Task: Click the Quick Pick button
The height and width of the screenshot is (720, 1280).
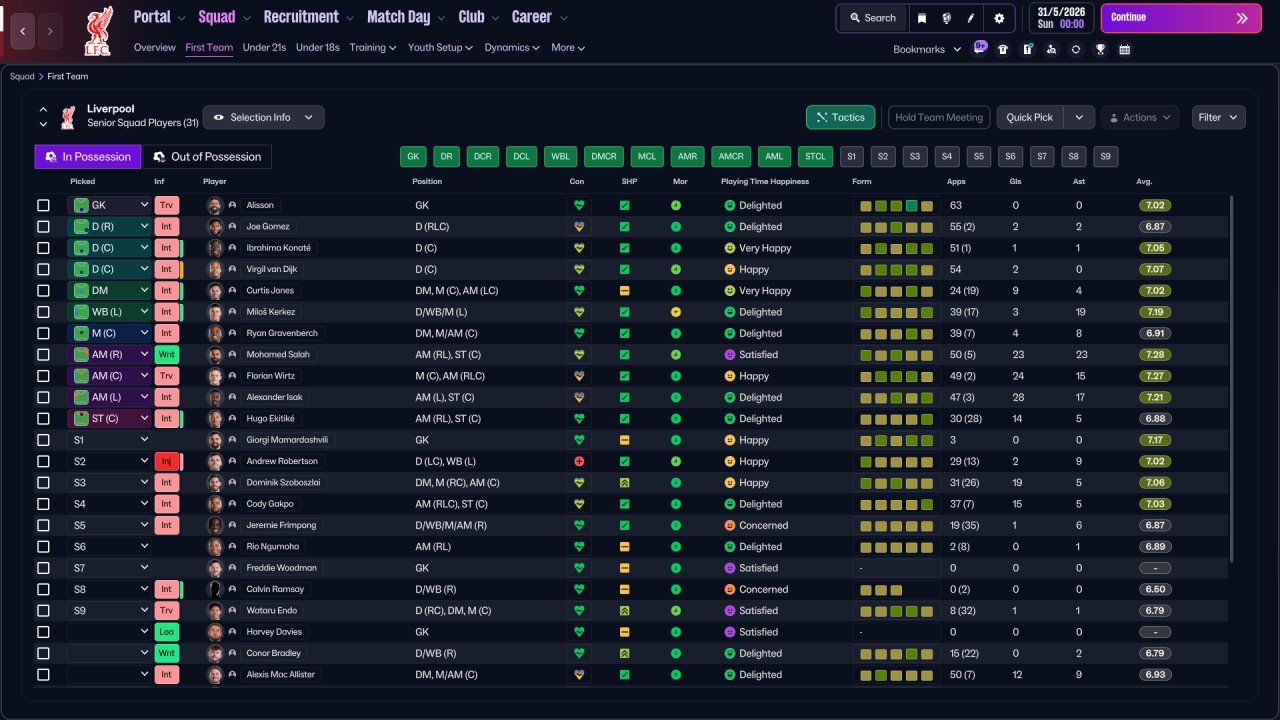Action: pyautogui.click(x=1030, y=118)
